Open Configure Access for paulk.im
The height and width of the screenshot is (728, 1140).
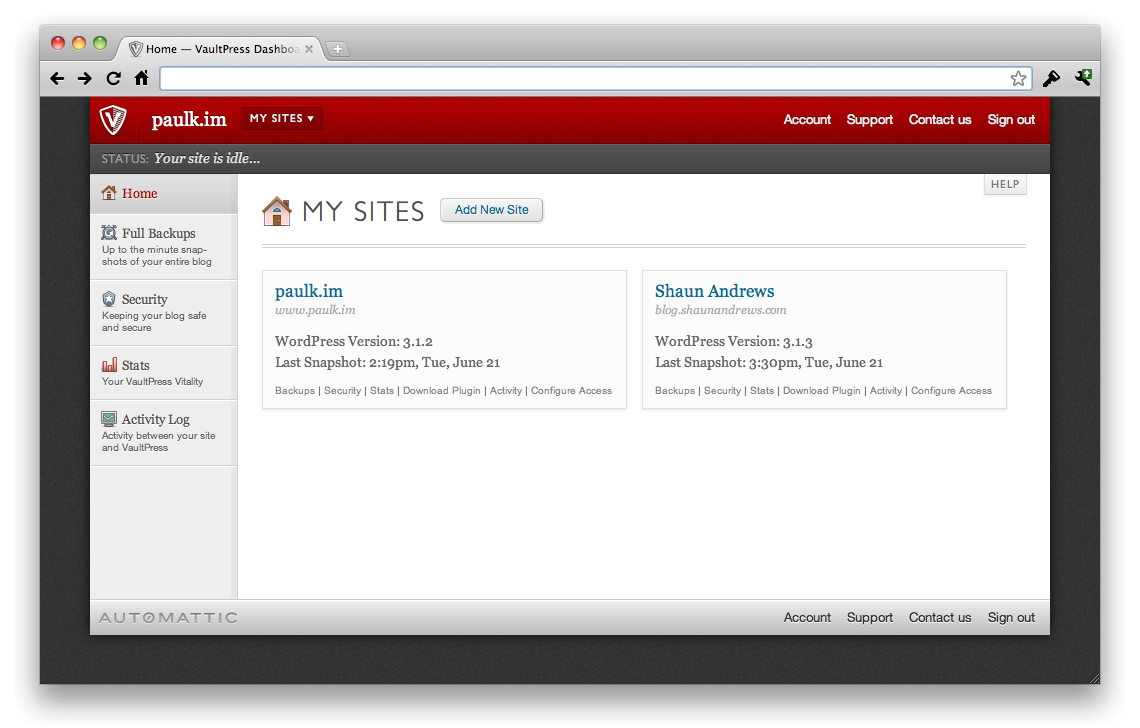[571, 391]
